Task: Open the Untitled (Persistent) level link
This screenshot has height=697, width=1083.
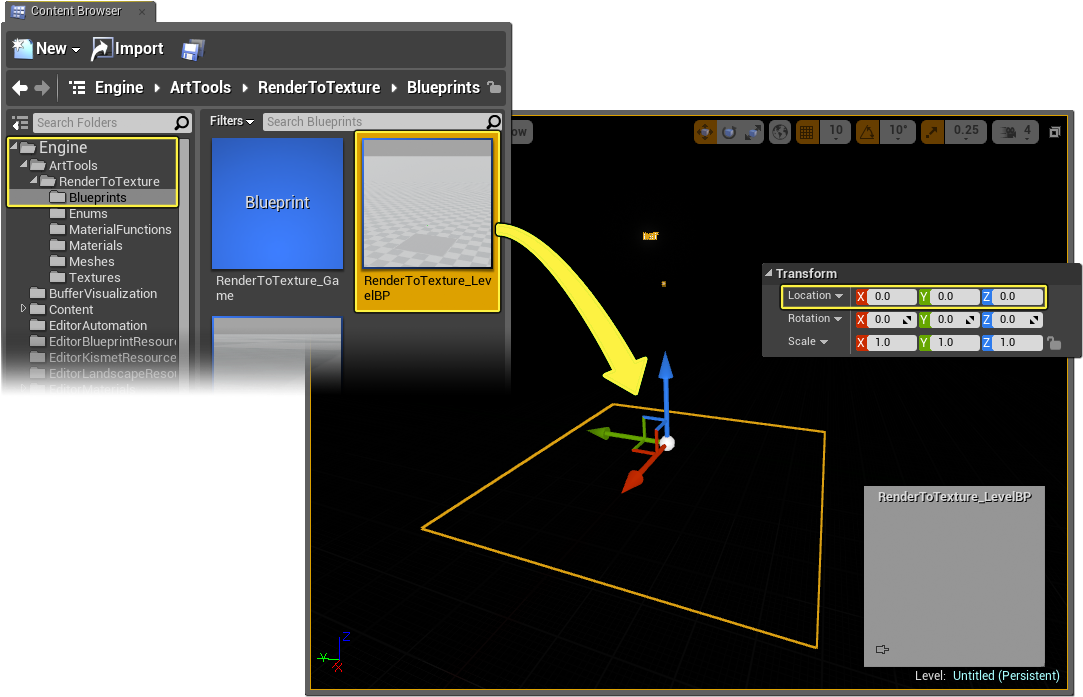Action: click(x=1006, y=676)
